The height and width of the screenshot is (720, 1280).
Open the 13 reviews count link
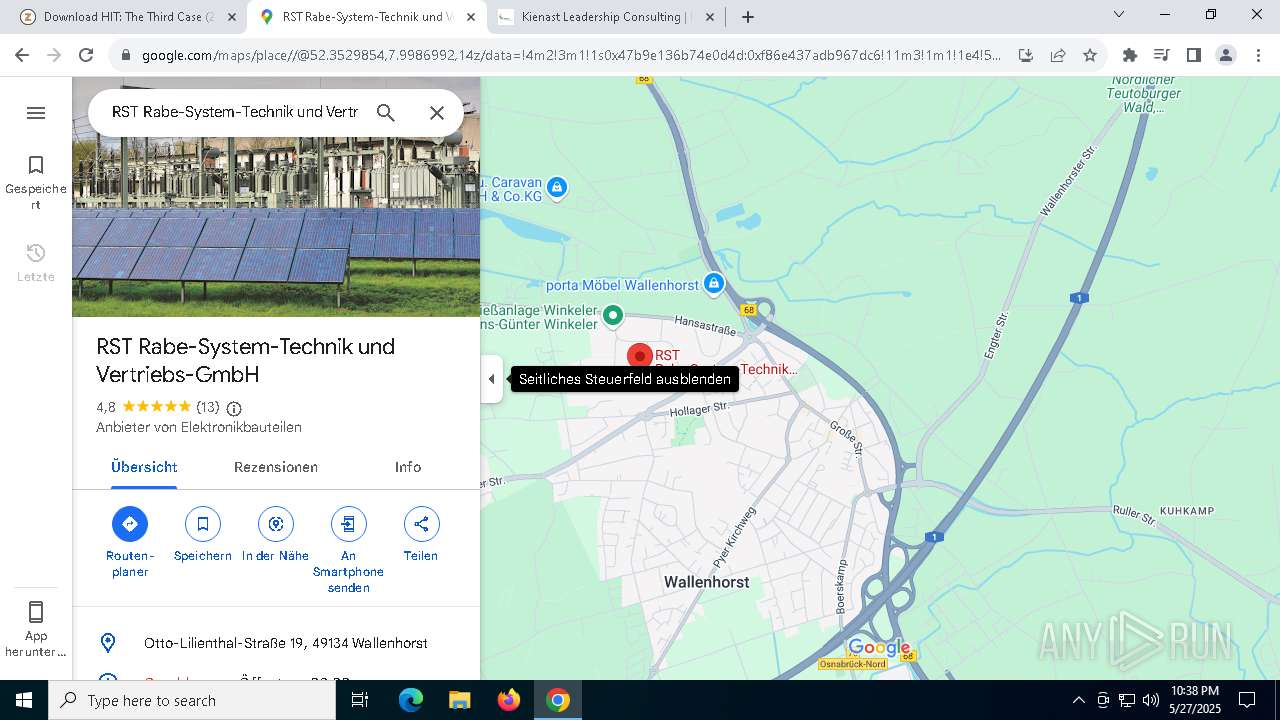(208, 407)
